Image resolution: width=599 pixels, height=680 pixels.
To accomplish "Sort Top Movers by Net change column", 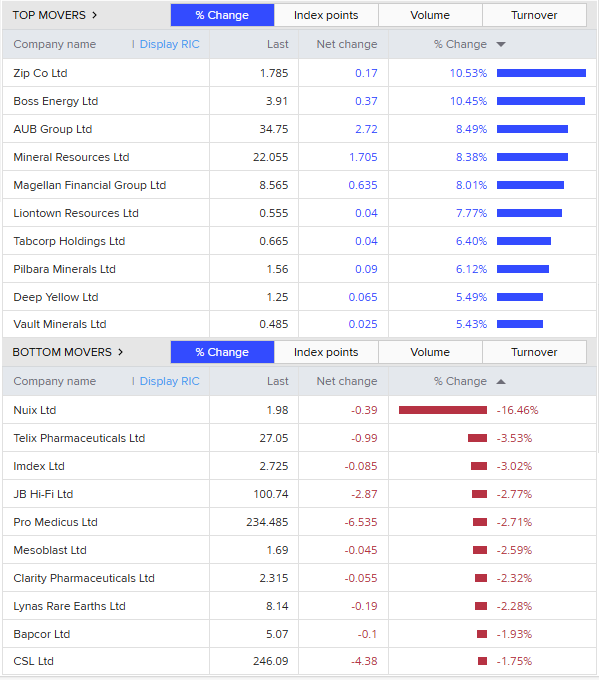I will (347, 44).
